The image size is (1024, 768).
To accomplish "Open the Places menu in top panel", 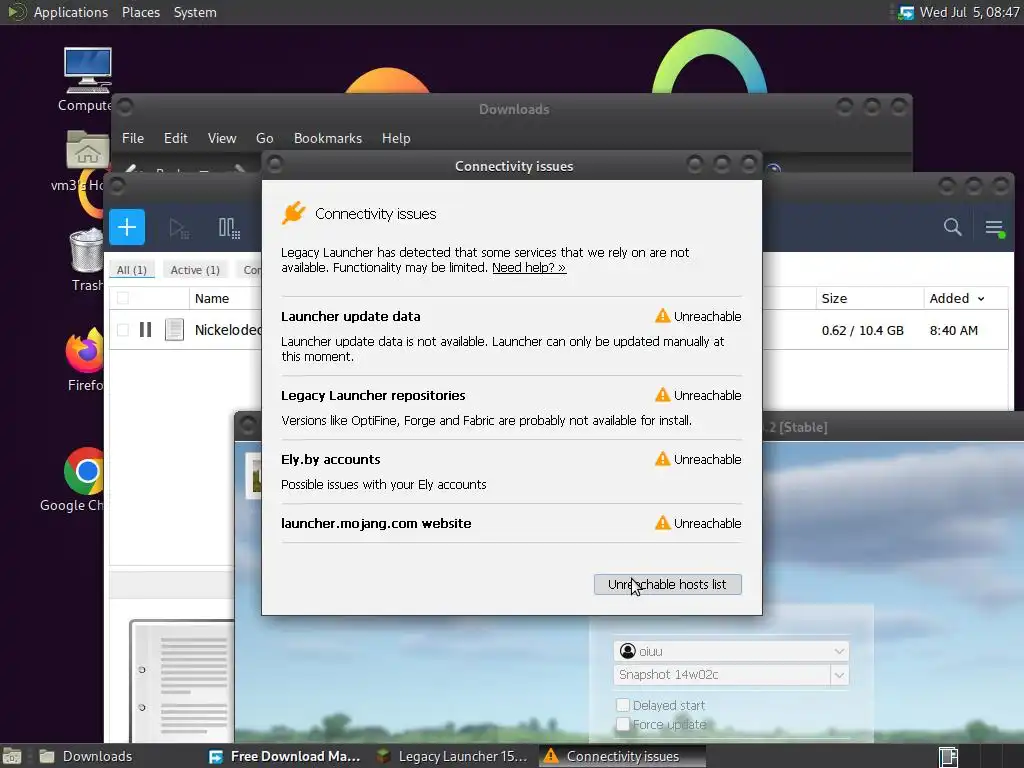I will coord(141,12).
